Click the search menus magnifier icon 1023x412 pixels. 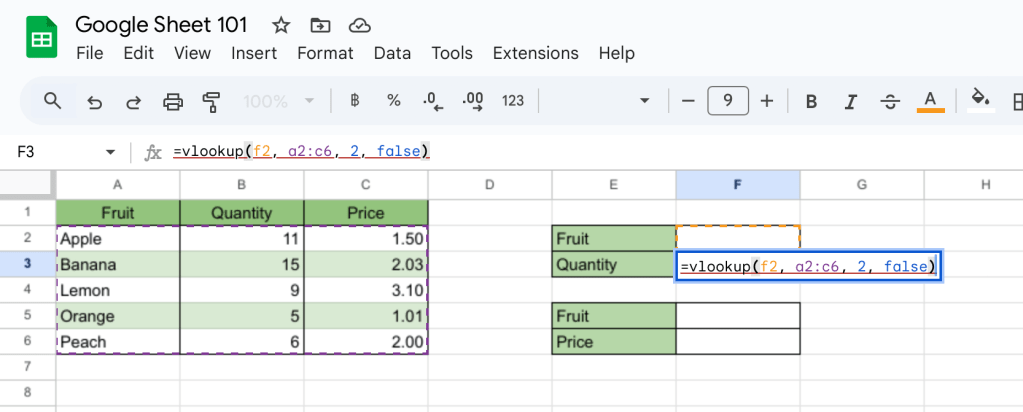click(x=52, y=101)
